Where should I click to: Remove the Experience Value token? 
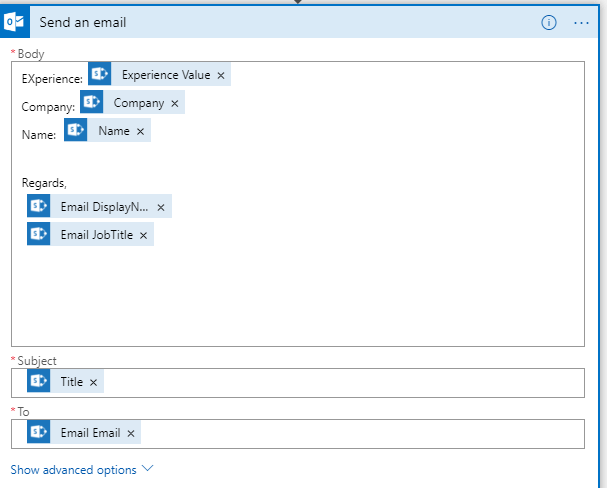pyautogui.click(x=221, y=75)
